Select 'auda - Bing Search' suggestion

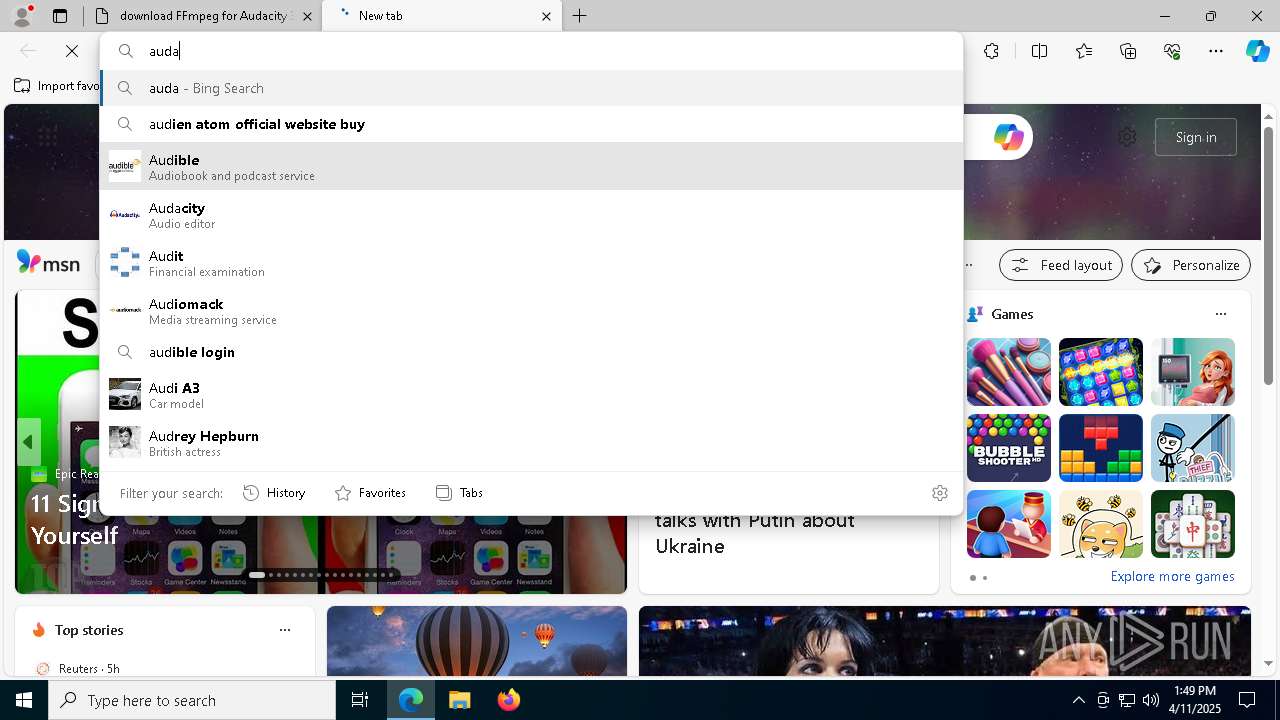[531, 88]
